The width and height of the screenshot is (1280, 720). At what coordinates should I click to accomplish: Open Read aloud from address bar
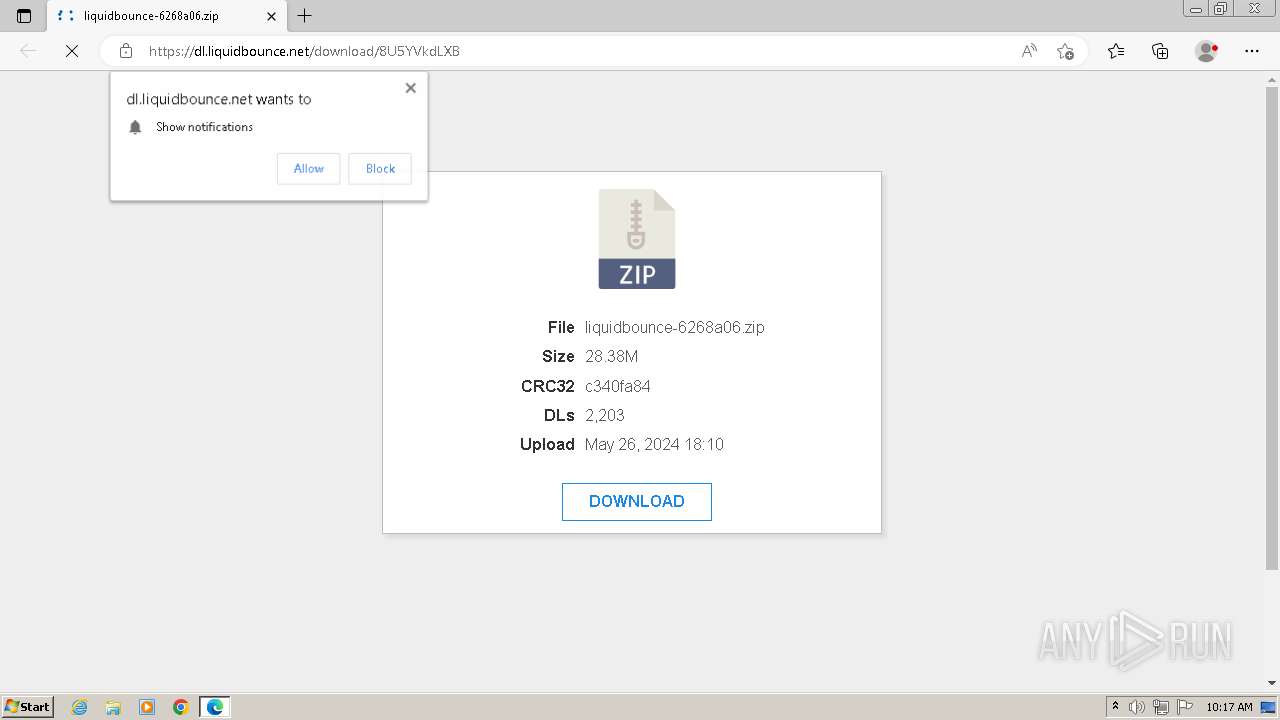[x=1029, y=51]
